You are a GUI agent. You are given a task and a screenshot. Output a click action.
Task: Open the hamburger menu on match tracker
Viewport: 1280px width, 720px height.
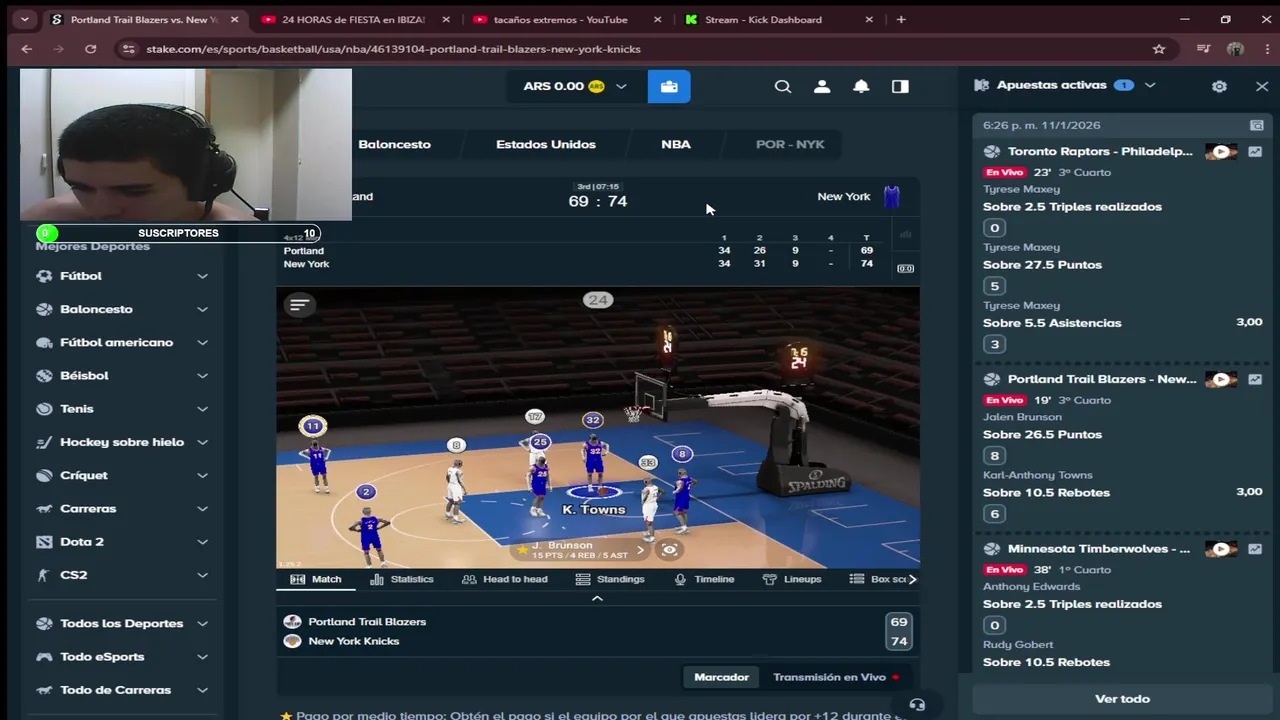(299, 305)
